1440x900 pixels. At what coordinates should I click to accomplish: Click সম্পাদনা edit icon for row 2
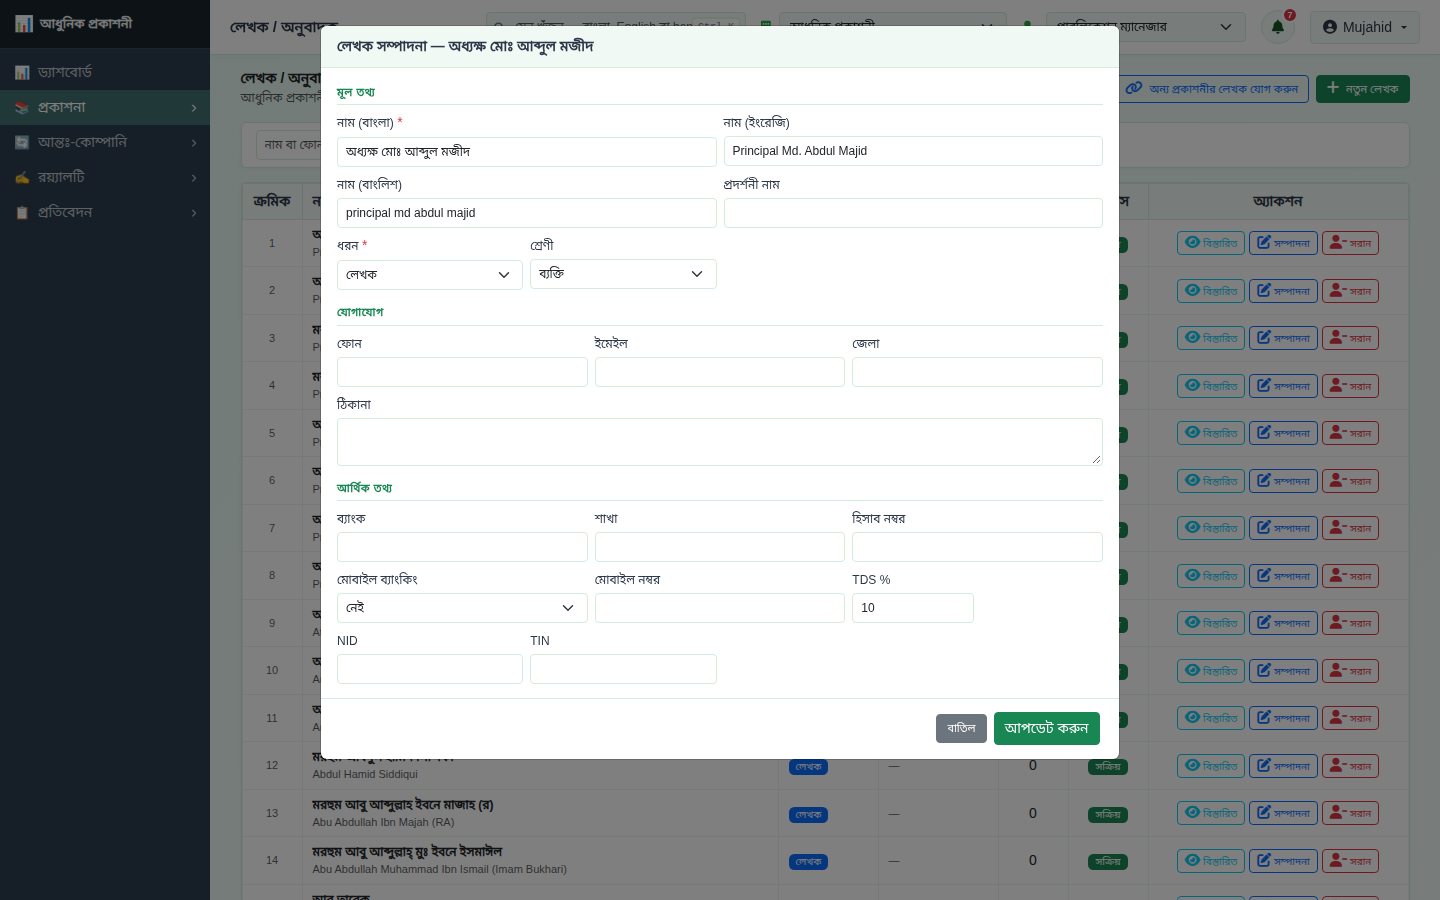pyautogui.click(x=1284, y=291)
